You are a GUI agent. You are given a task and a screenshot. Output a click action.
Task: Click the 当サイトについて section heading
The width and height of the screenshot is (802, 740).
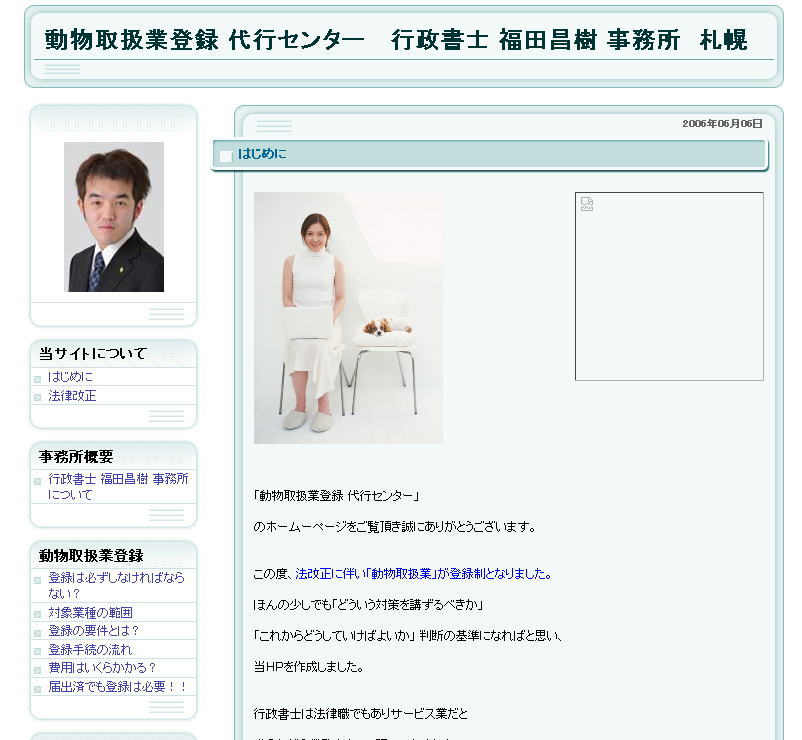tap(93, 353)
